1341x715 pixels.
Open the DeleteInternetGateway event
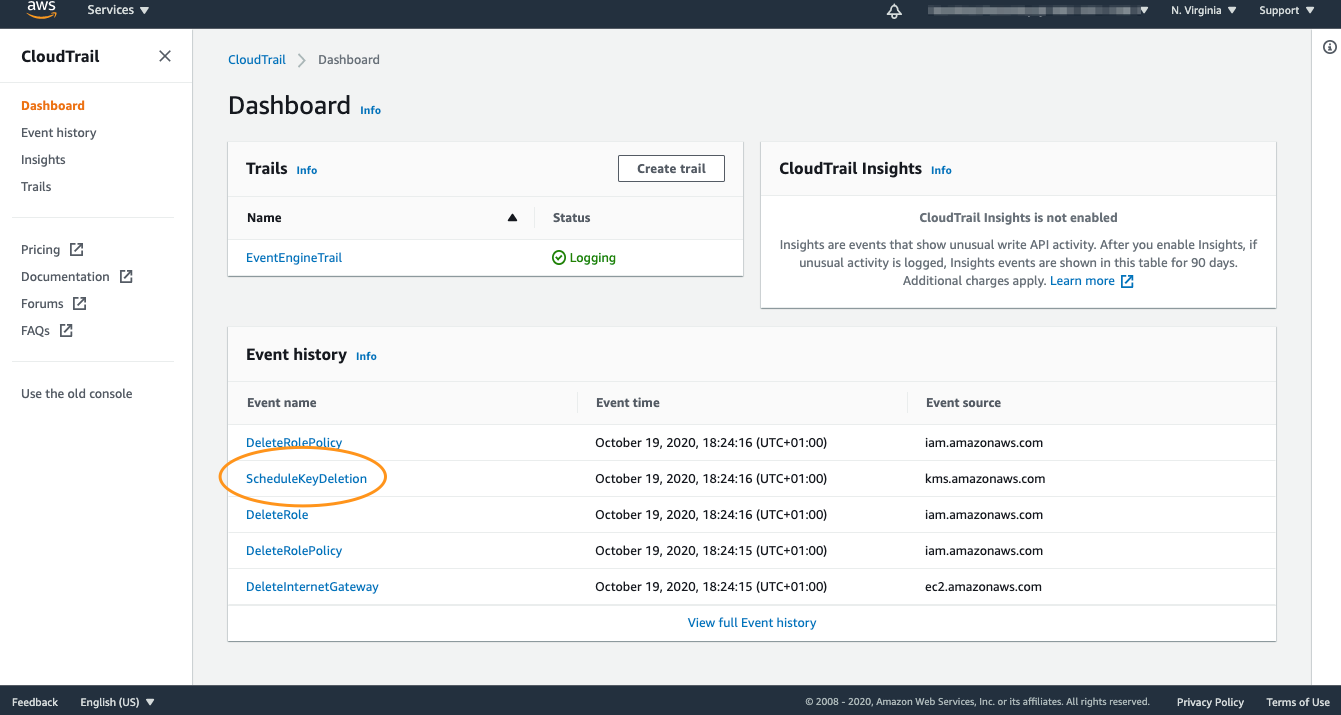click(312, 586)
